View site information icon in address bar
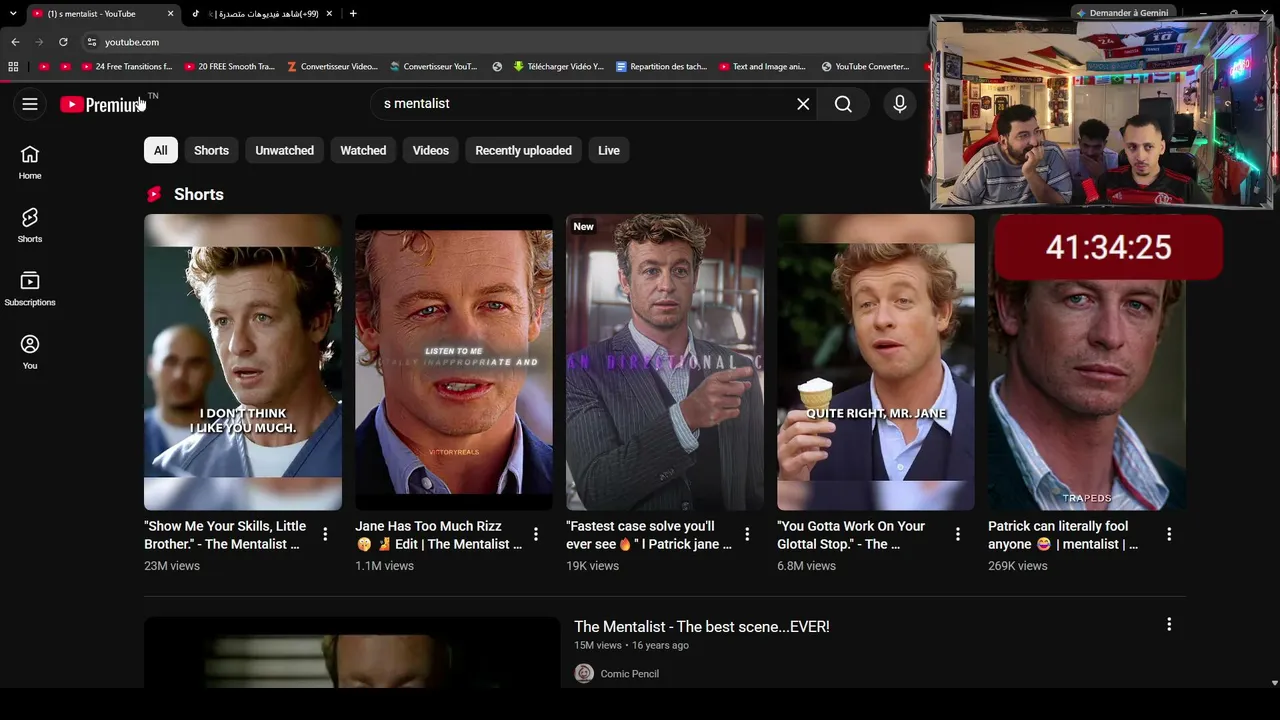Screen dimensions: 1280x720 click(92, 42)
